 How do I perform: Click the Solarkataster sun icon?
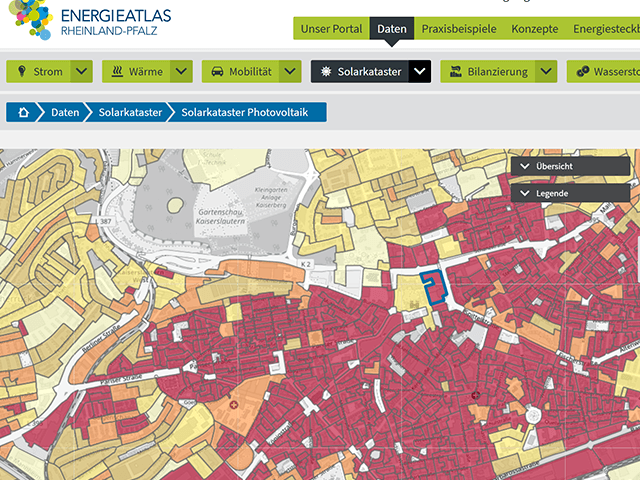click(326, 72)
